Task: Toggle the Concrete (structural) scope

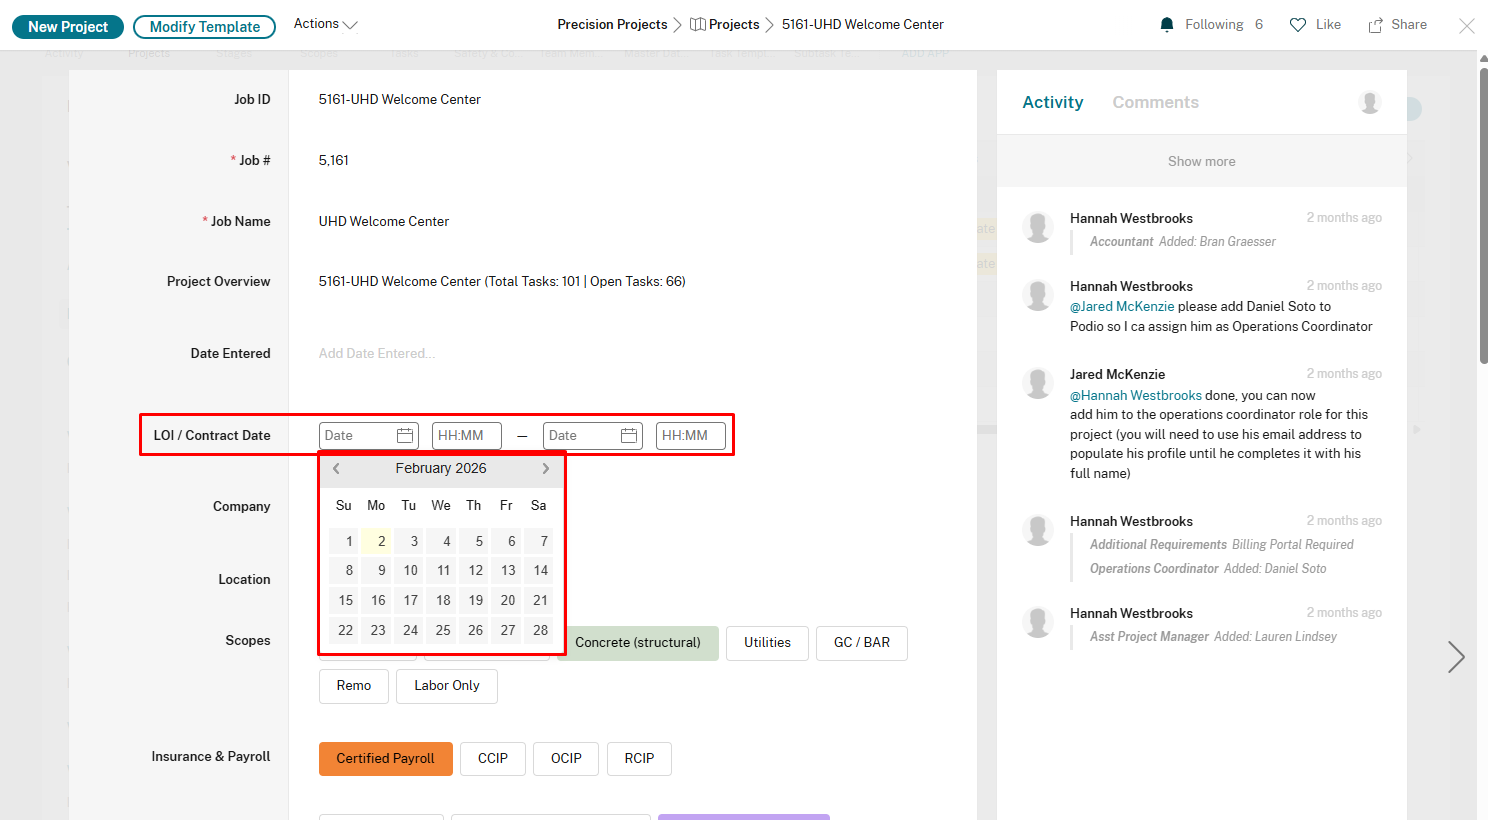Action: pyautogui.click(x=638, y=643)
